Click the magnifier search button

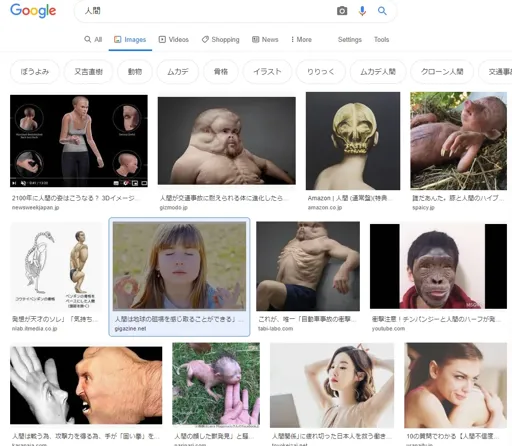[382, 11]
